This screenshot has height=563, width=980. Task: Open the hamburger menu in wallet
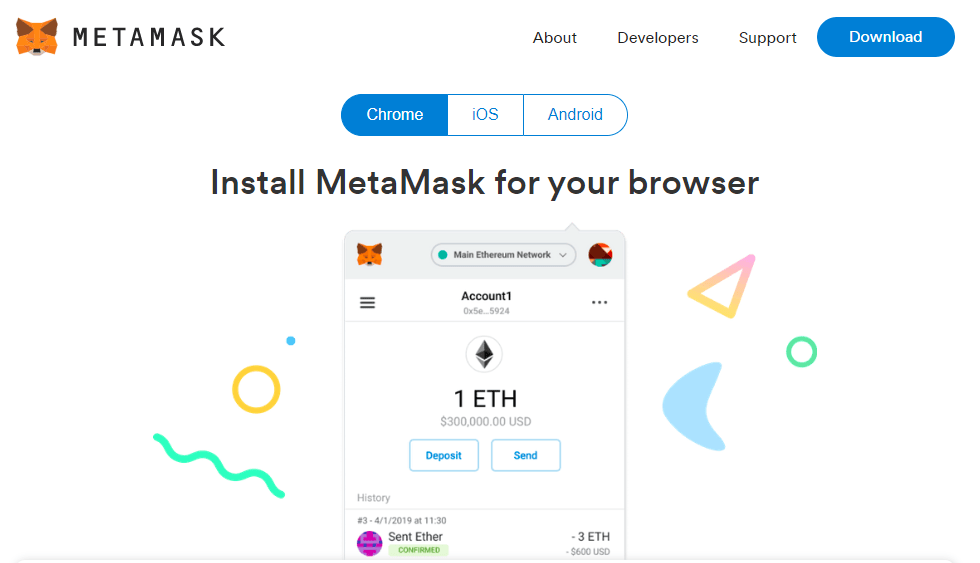click(x=368, y=303)
